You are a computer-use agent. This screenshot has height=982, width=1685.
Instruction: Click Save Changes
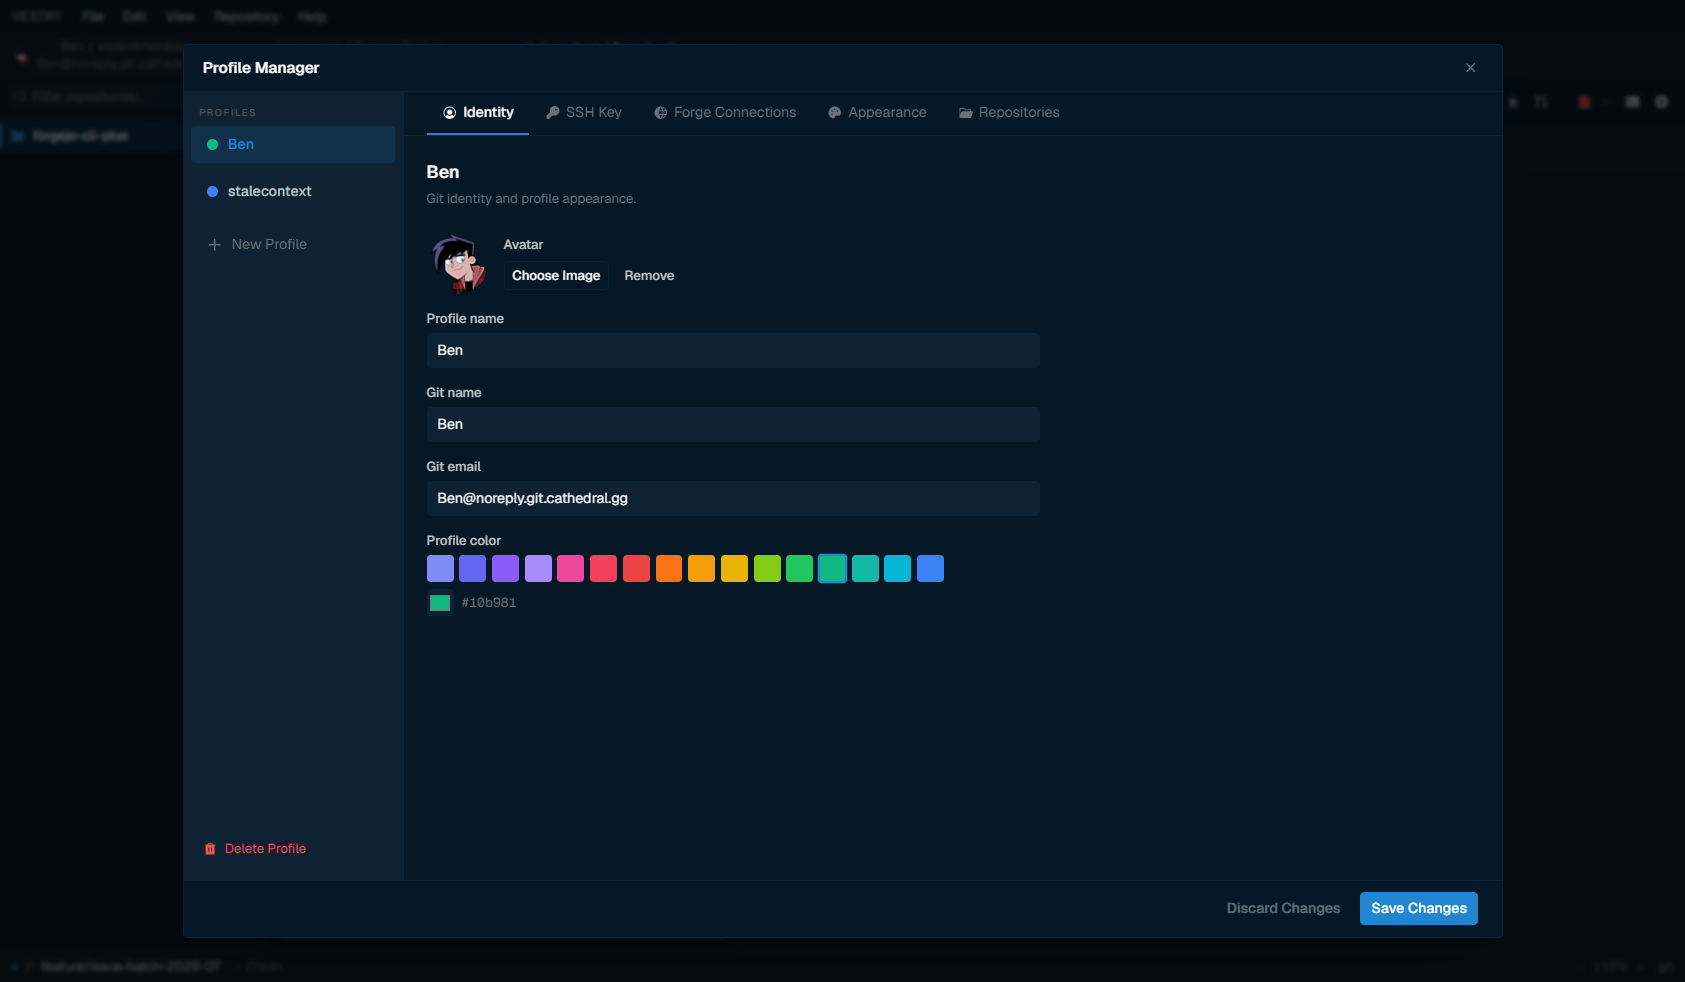tap(1419, 909)
